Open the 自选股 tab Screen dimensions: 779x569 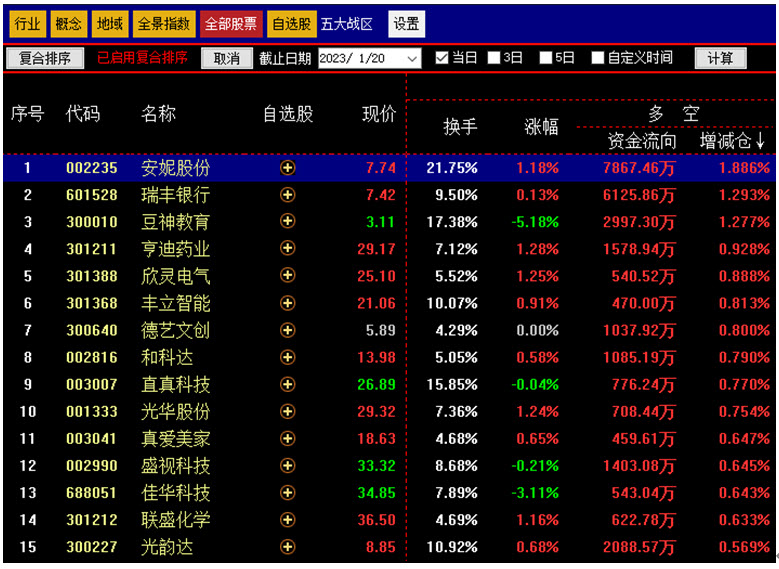coord(292,24)
